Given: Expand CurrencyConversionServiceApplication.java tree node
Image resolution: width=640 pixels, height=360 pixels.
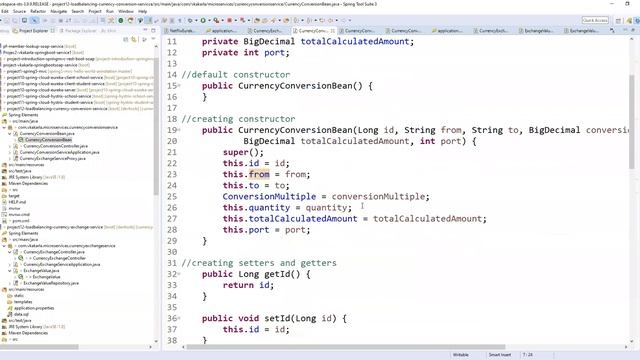Looking at the screenshot, I should point(10,152).
